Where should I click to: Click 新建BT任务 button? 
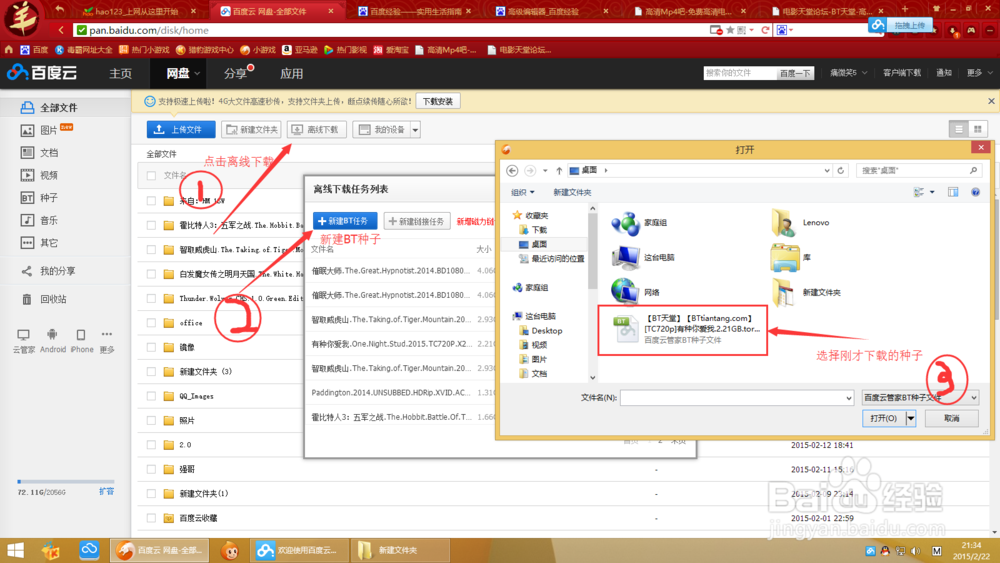tap(344, 221)
